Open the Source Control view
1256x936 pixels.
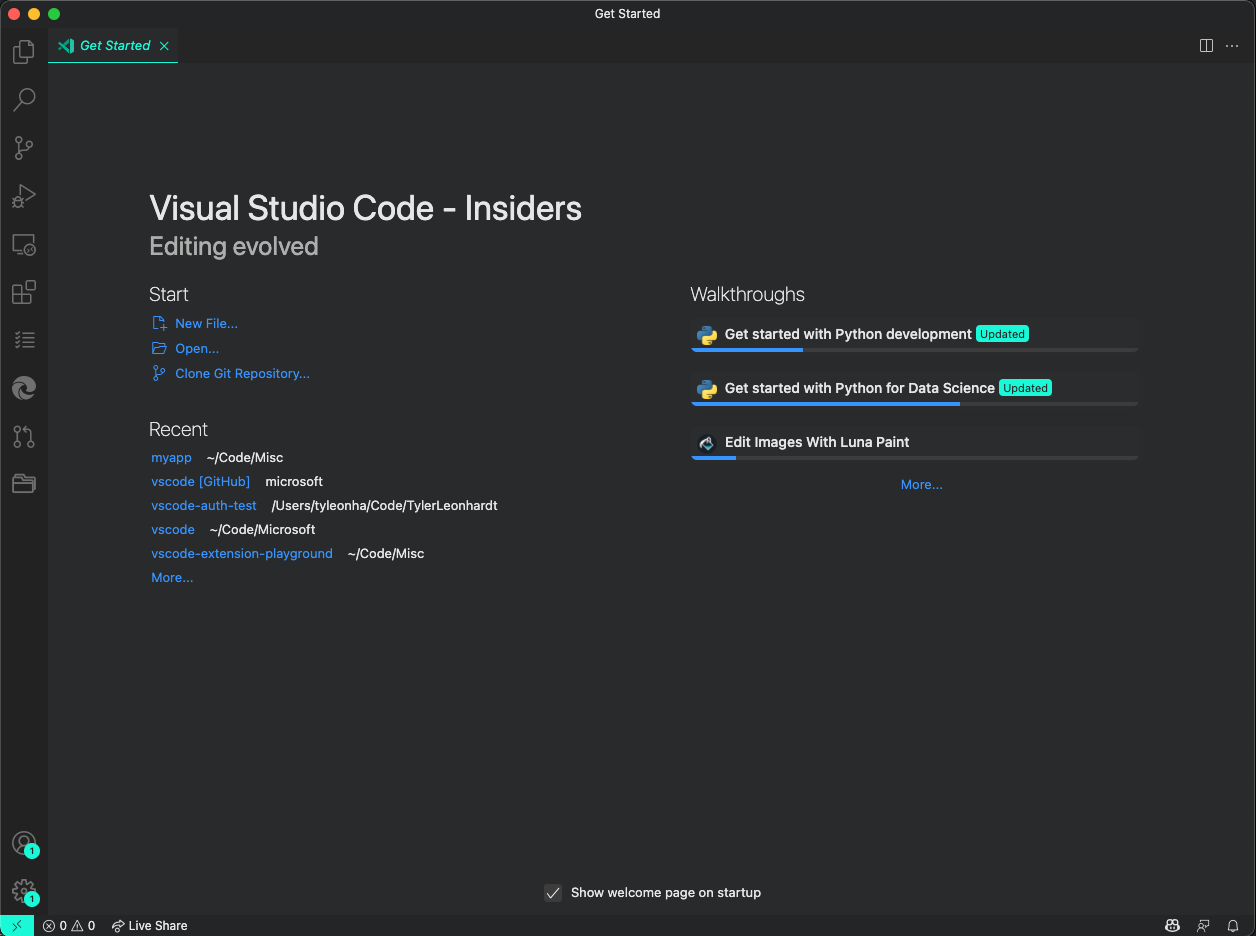click(22, 148)
